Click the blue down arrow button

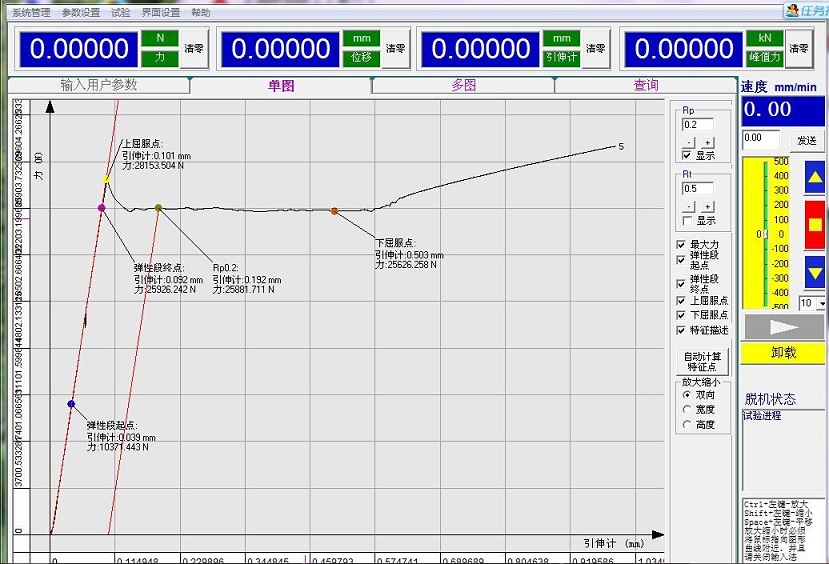tap(815, 272)
